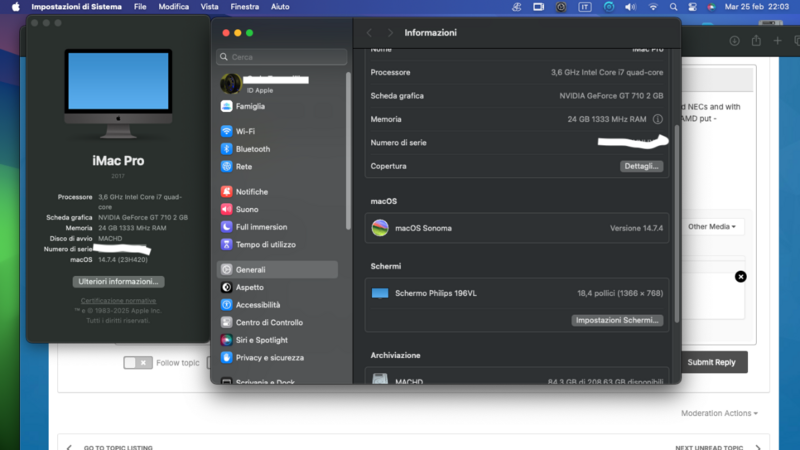Click the Wi-Fi icon in menu bar
The width and height of the screenshot is (800, 450).
tap(654, 7)
